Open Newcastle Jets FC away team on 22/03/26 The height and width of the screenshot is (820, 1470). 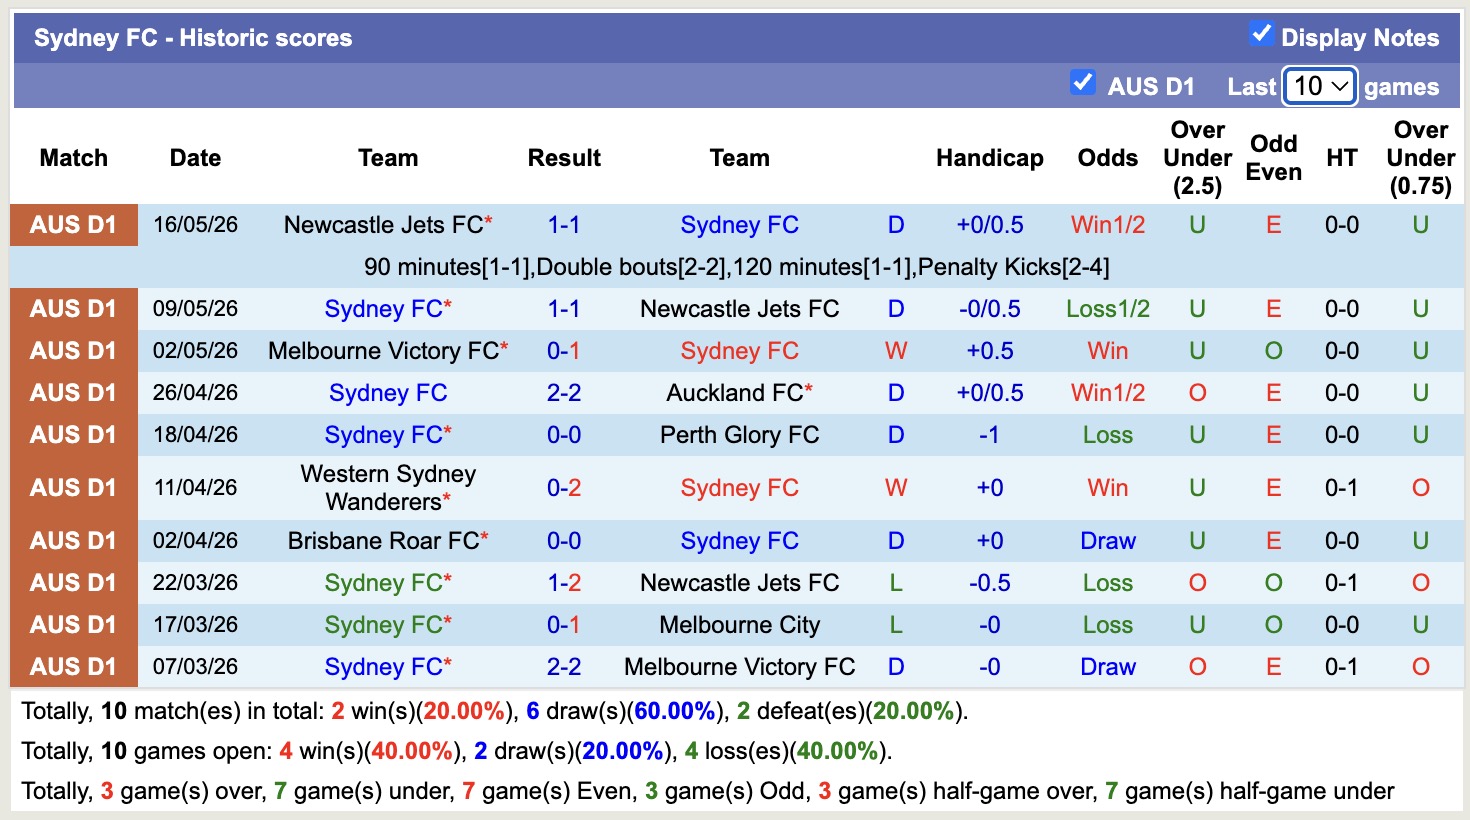740,583
